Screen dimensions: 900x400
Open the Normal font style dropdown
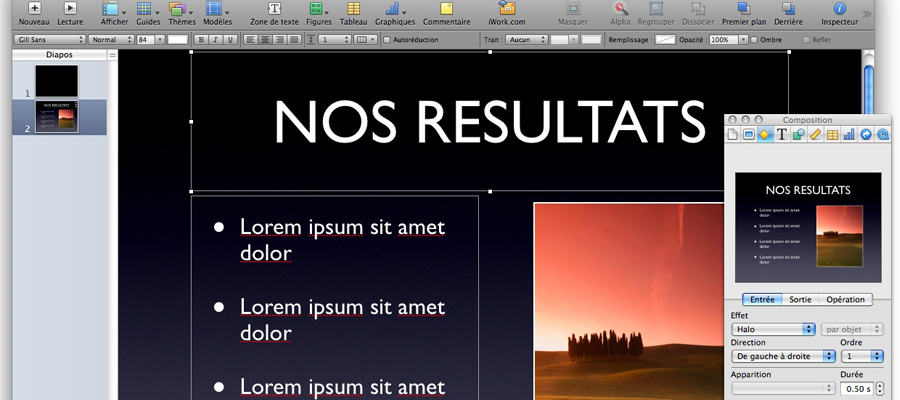click(x=111, y=40)
